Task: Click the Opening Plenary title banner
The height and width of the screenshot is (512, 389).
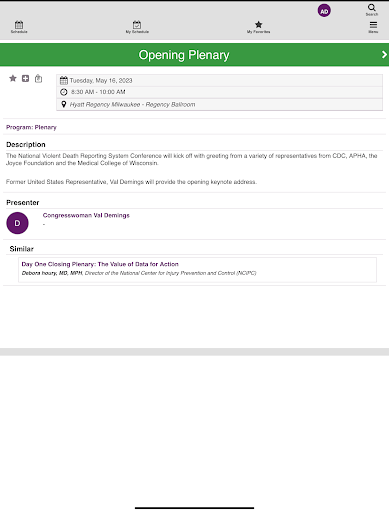Action: click(194, 55)
